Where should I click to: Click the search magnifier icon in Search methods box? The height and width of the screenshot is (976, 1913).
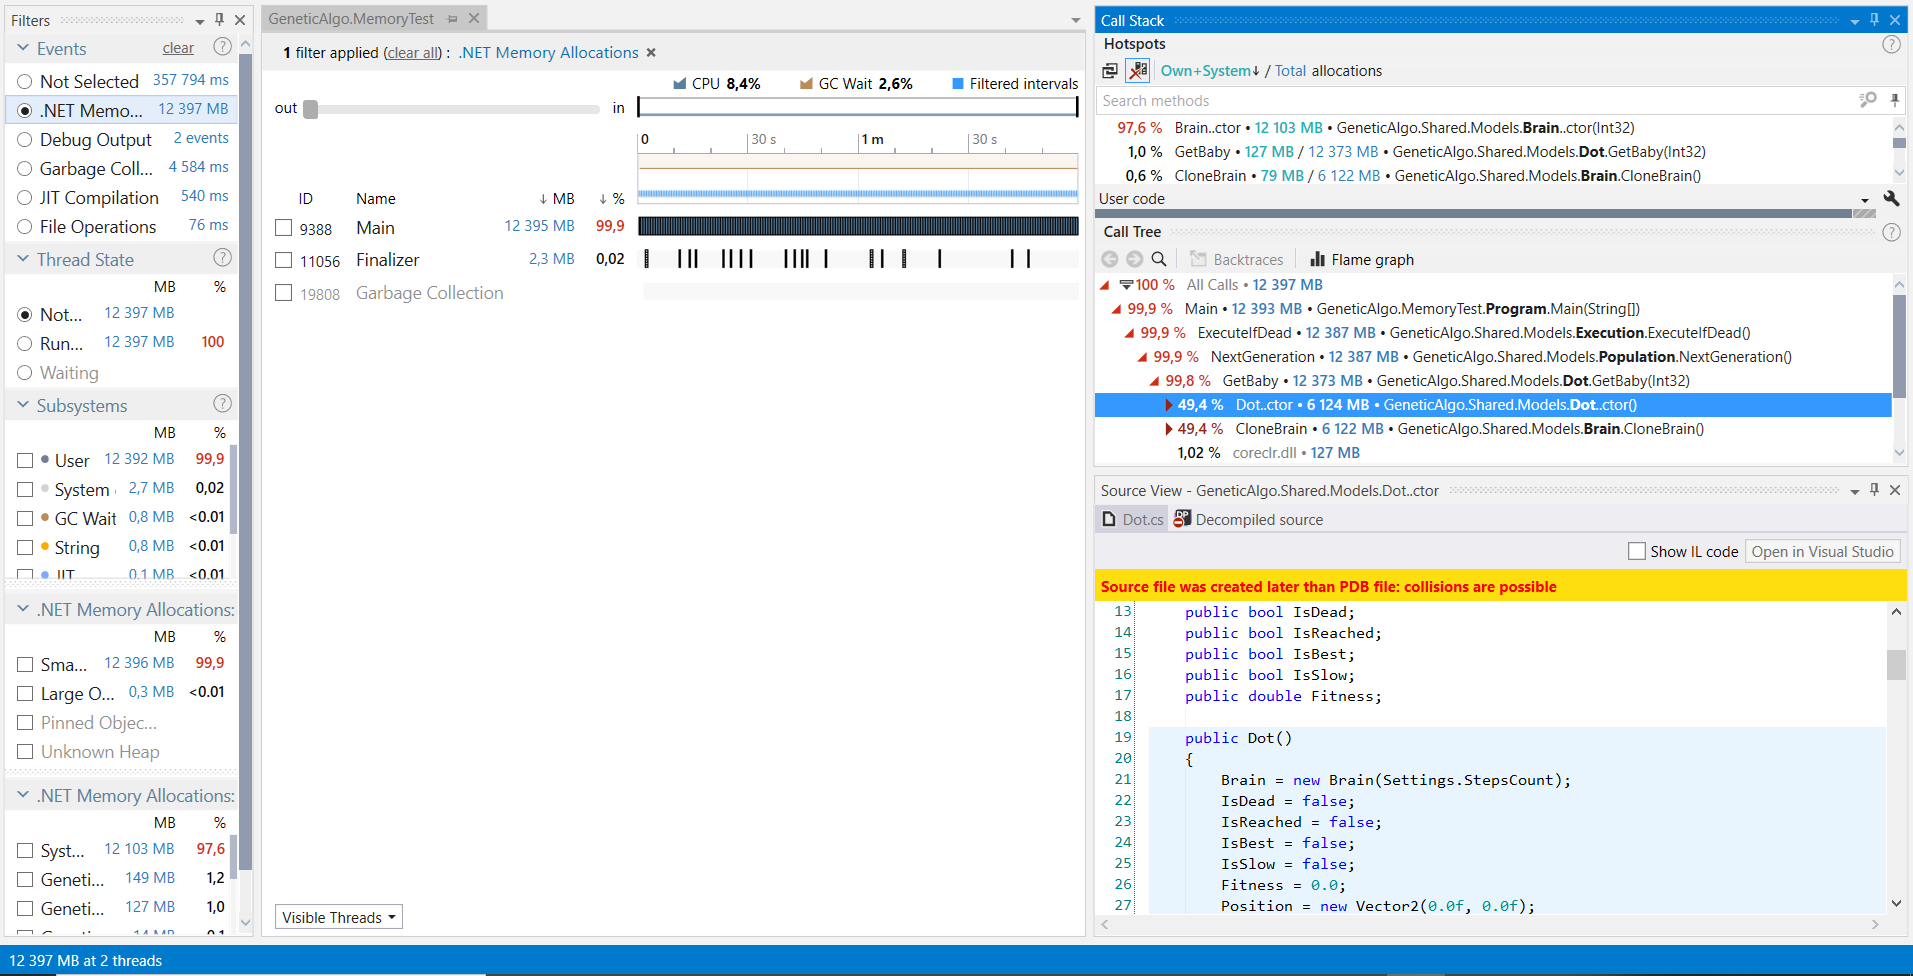pos(1867,100)
